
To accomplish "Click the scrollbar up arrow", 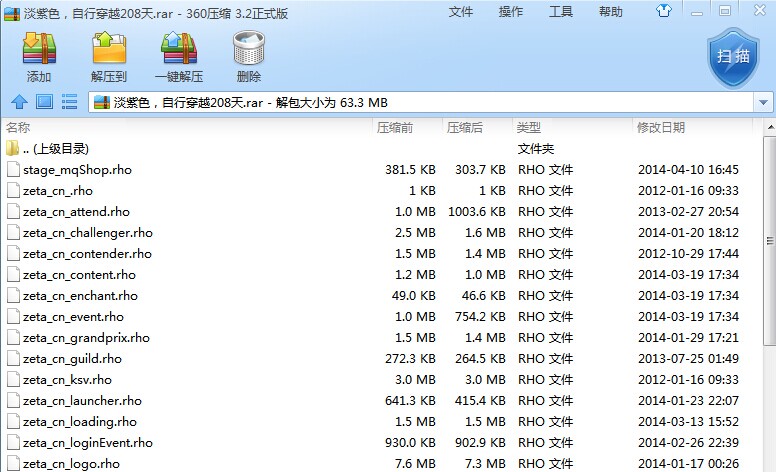I will tap(770, 128).
